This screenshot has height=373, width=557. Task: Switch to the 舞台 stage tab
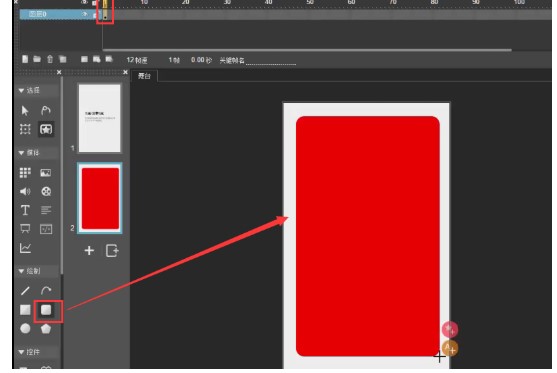coord(144,76)
